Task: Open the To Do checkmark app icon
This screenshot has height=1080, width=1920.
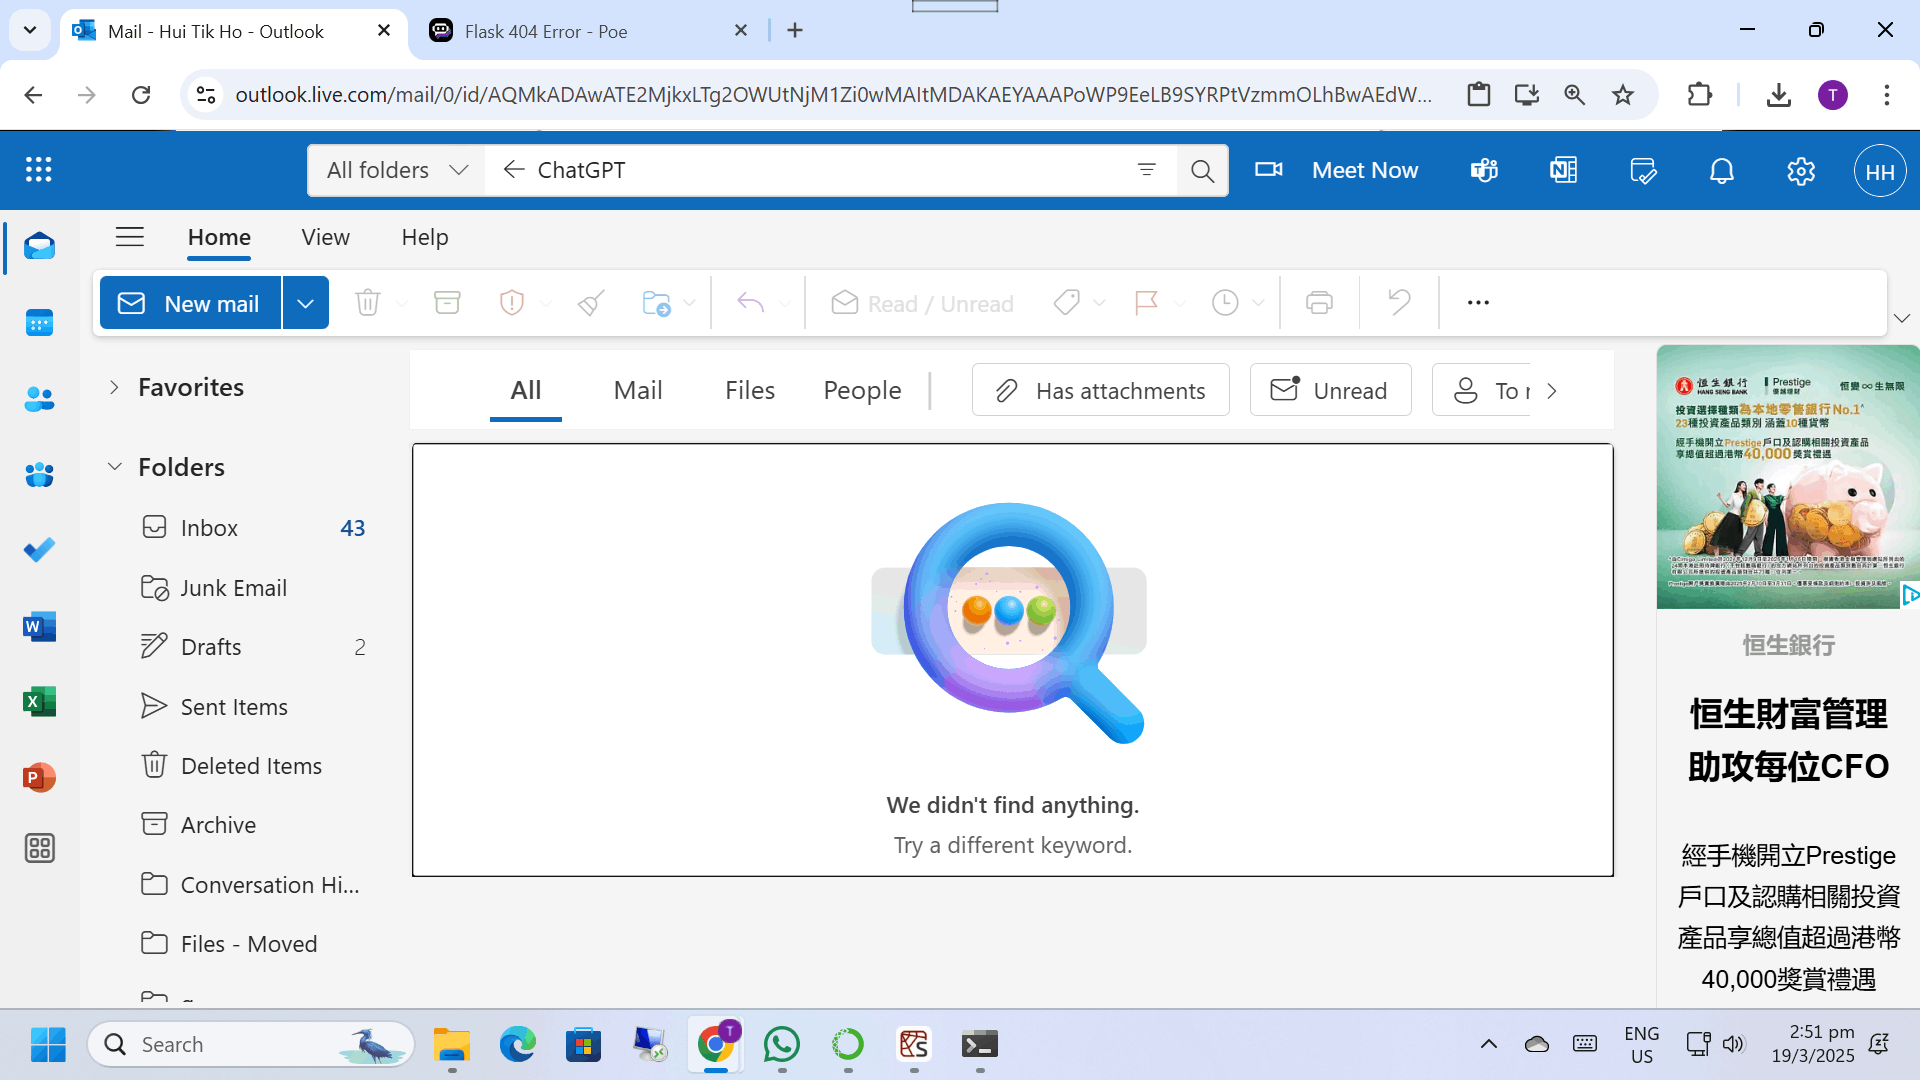Action: tap(39, 550)
